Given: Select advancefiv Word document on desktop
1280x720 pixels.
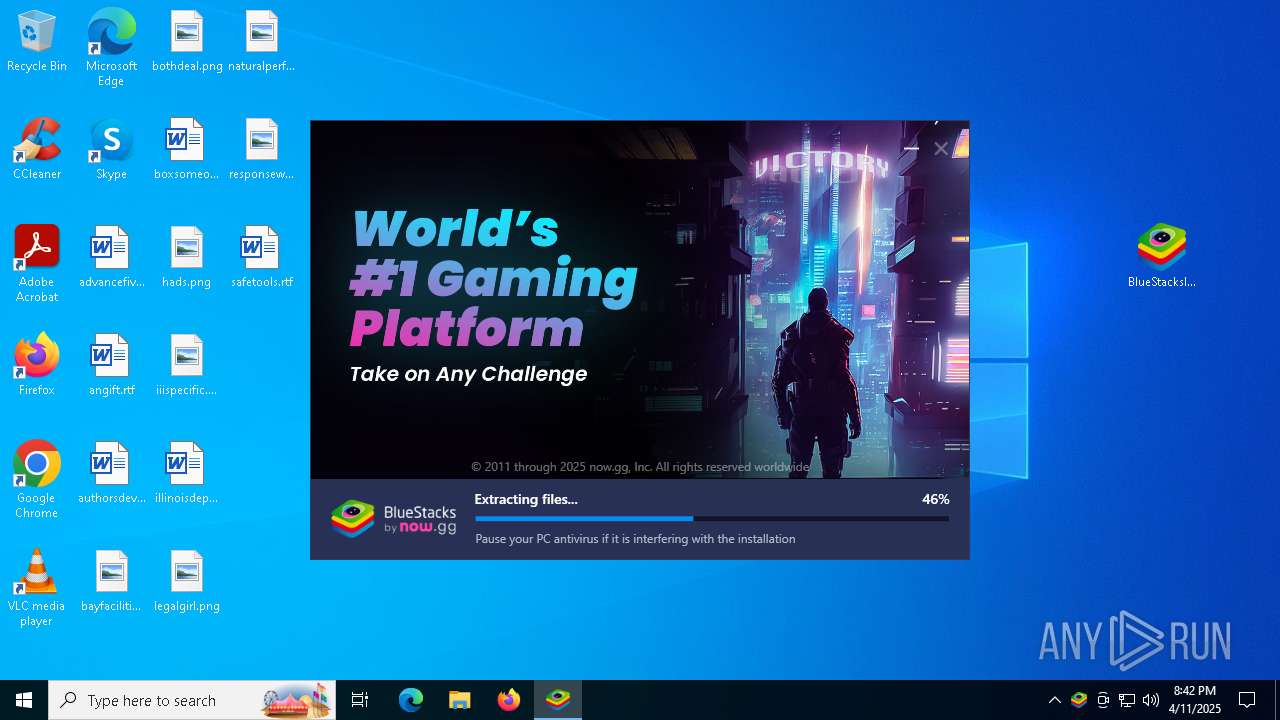Looking at the screenshot, I should click(x=111, y=258).
